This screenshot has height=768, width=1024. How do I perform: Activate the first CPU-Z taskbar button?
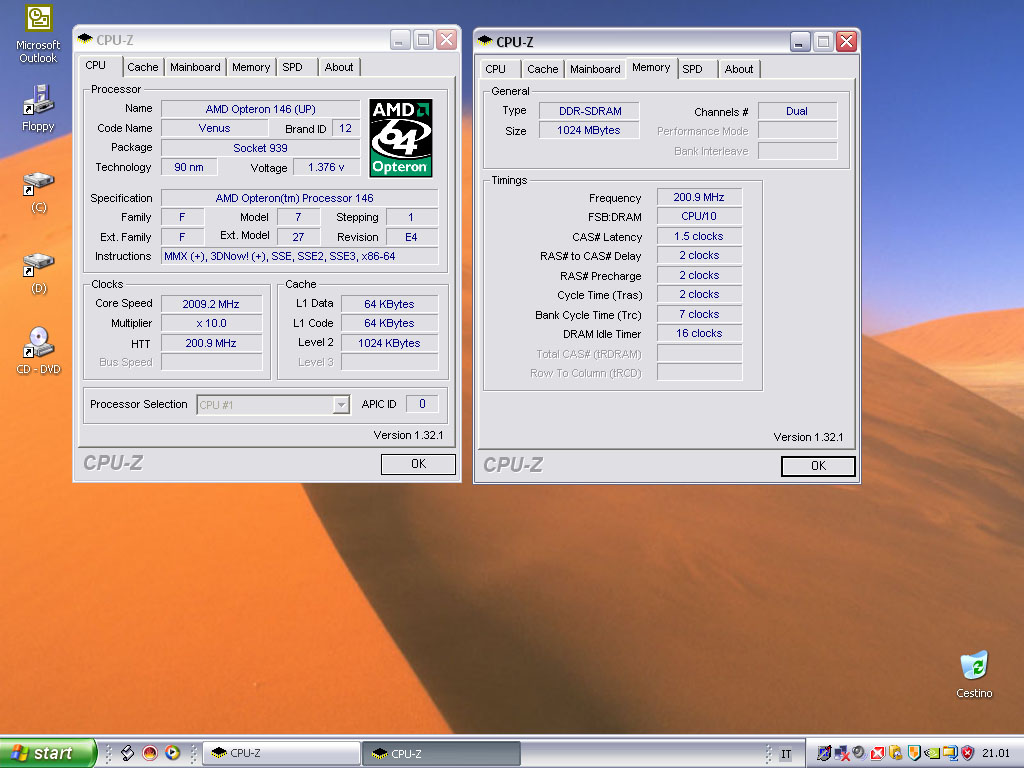click(281, 754)
